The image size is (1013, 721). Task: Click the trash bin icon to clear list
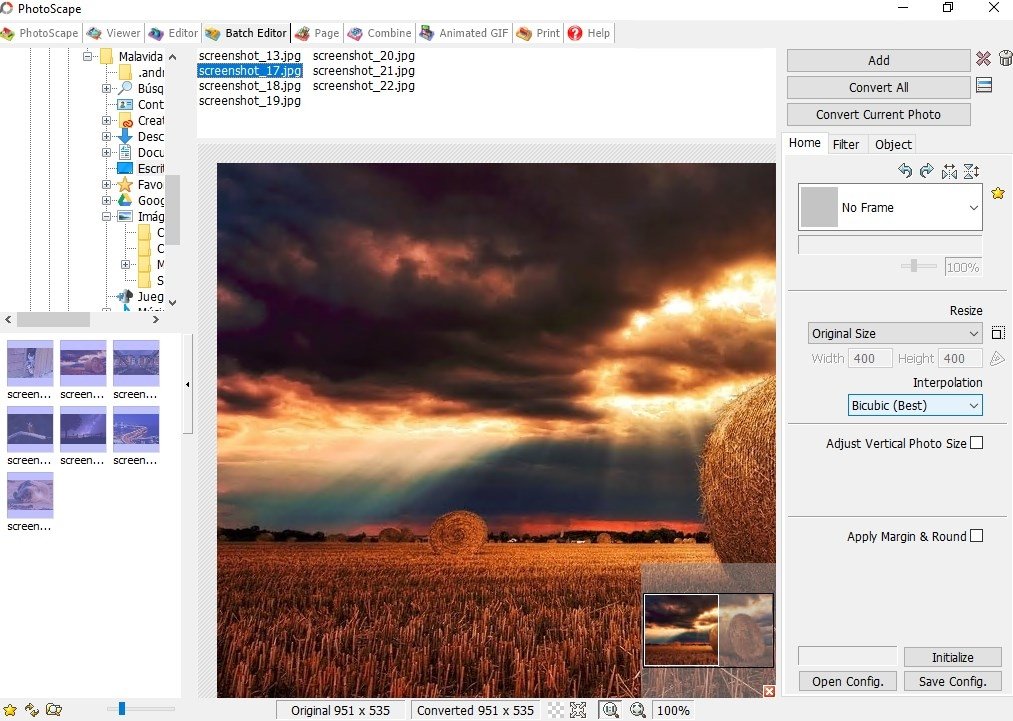coord(1006,59)
